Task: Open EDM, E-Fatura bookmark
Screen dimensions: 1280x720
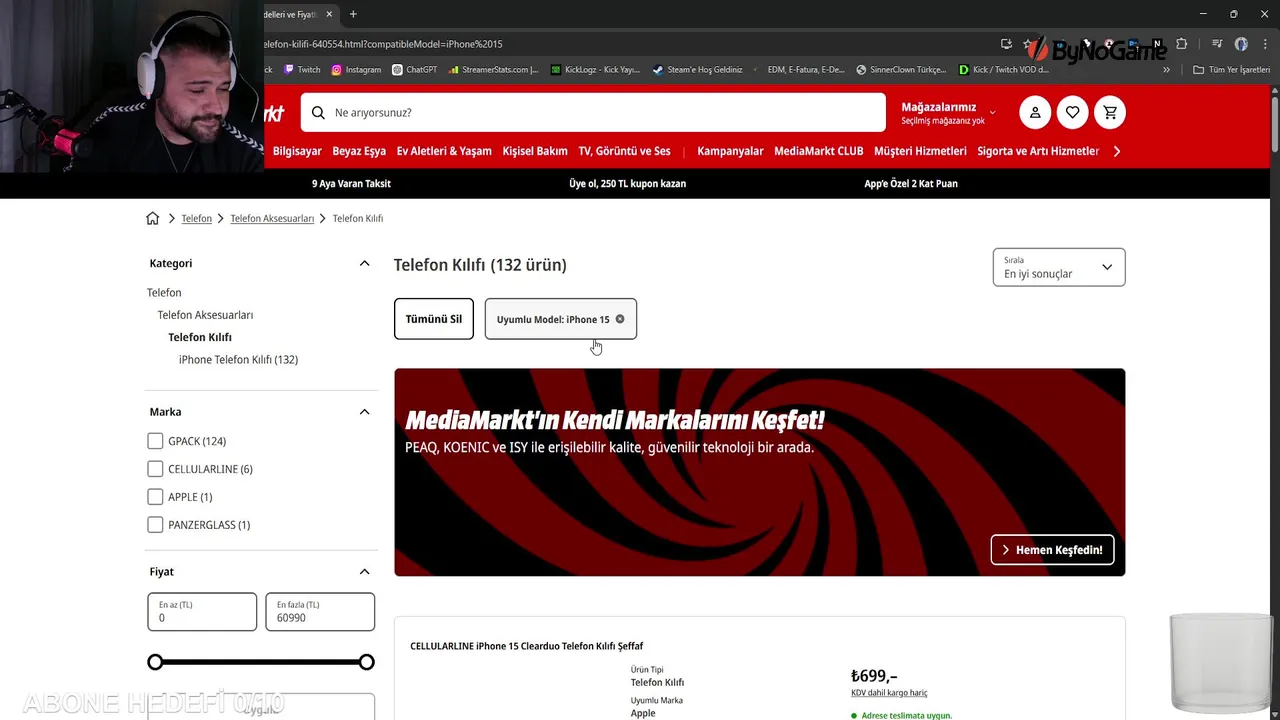Action: [x=806, y=70]
